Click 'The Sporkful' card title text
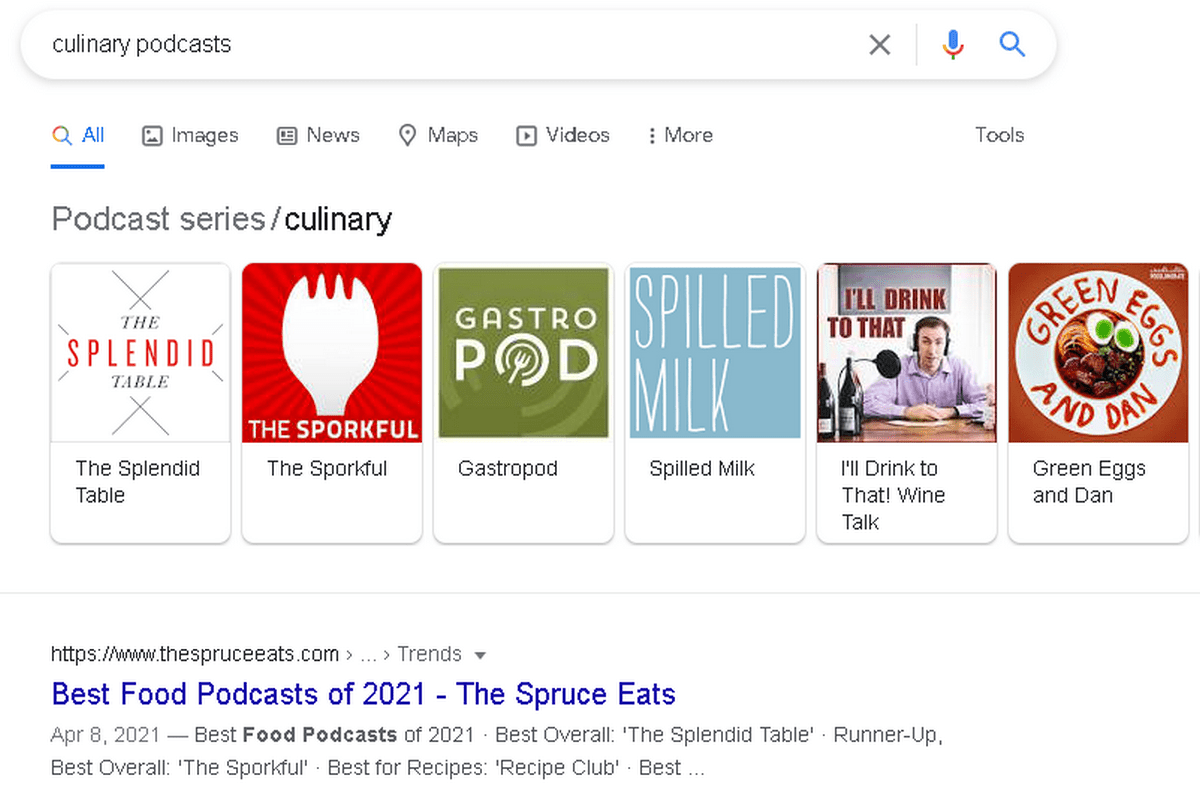The image size is (1200, 803). click(x=327, y=468)
